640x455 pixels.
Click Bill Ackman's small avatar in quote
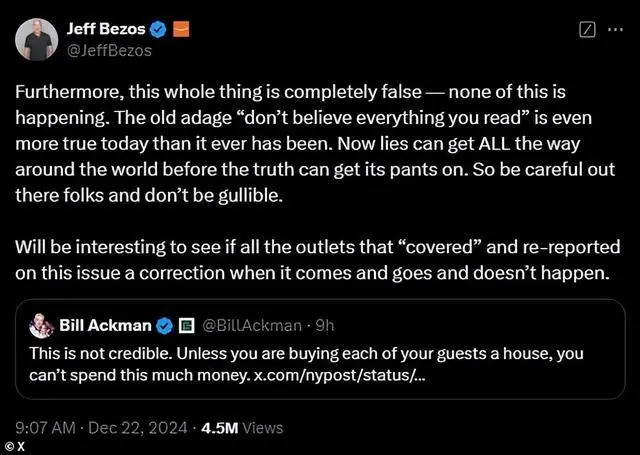point(42,325)
